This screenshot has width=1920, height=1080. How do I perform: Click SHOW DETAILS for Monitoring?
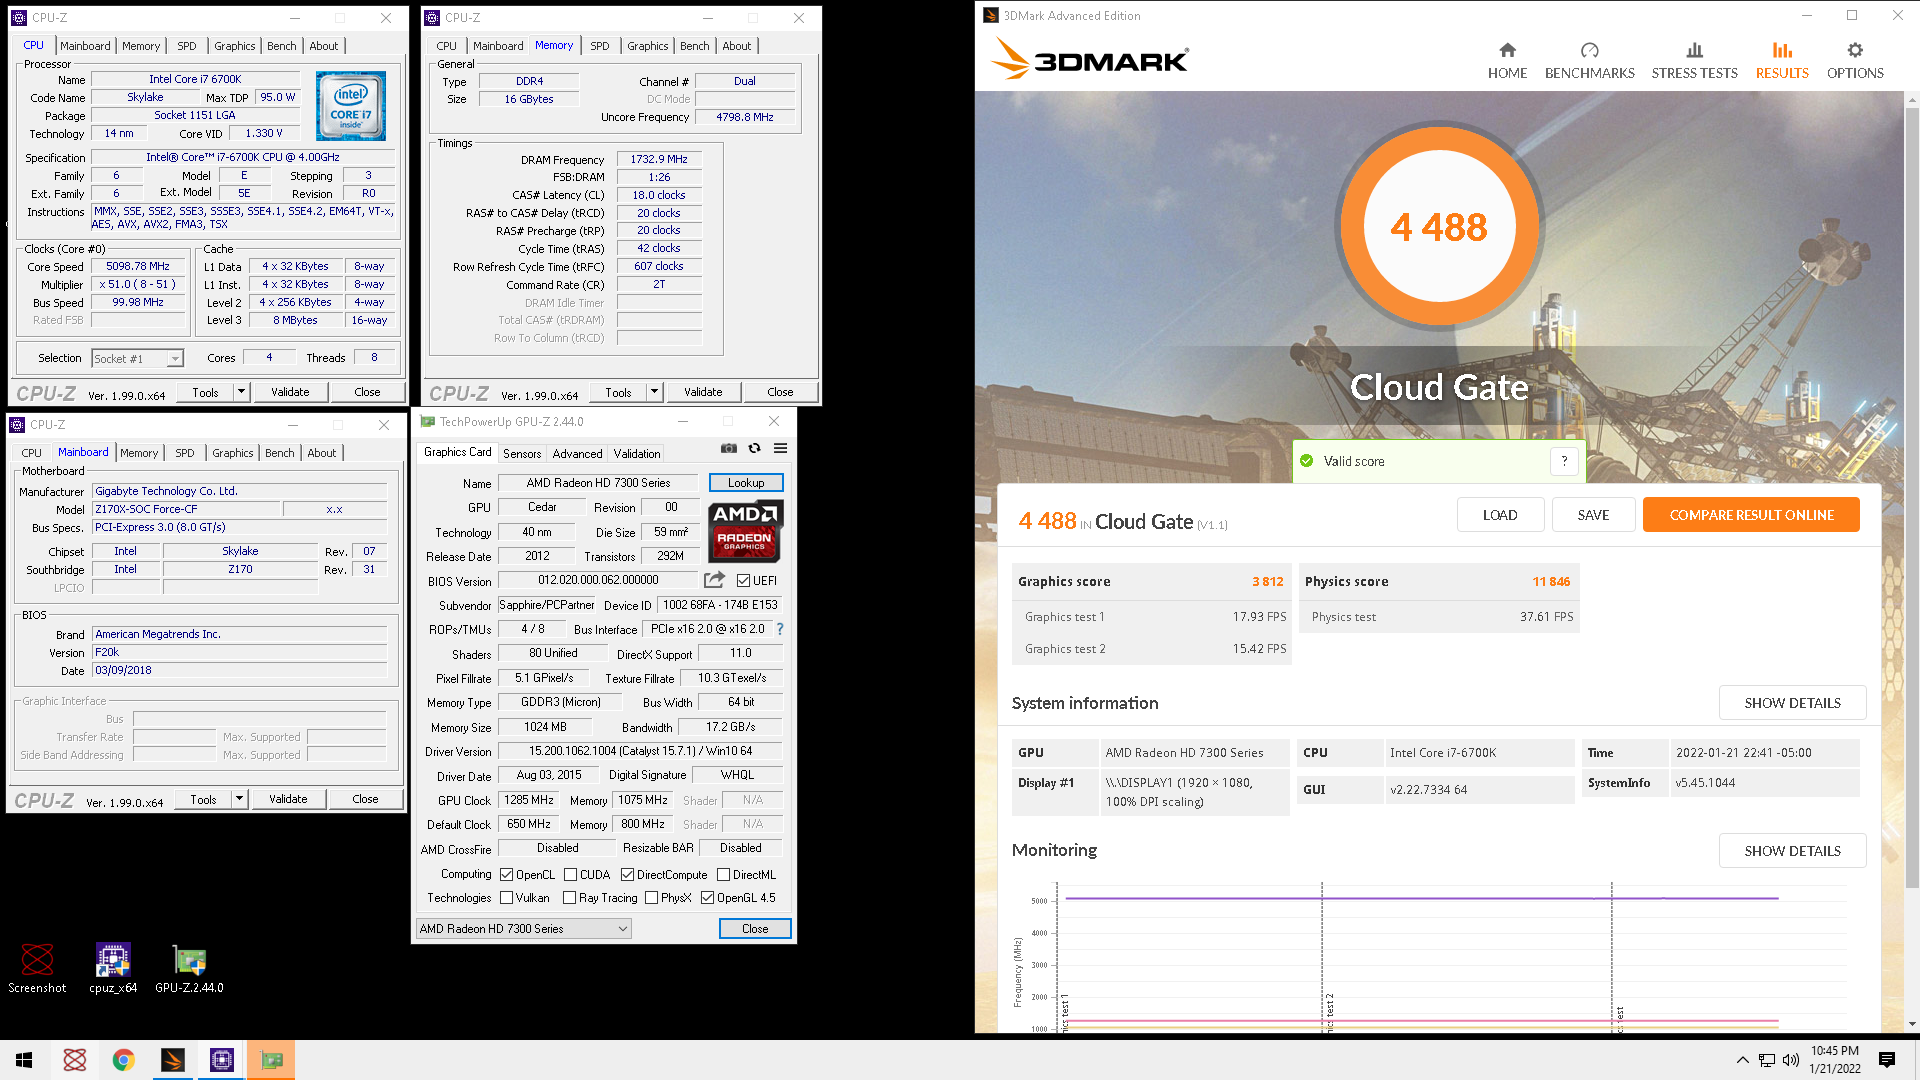tap(1792, 851)
